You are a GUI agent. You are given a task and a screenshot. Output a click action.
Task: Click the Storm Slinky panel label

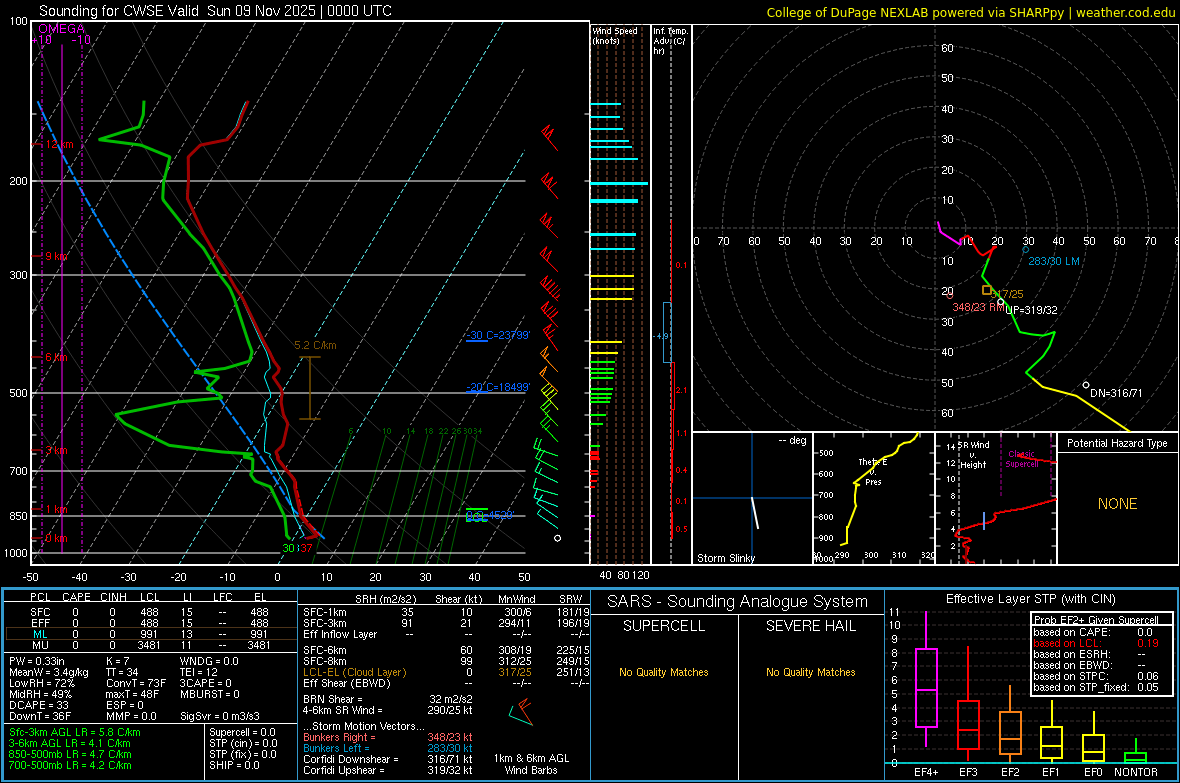coord(725,558)
